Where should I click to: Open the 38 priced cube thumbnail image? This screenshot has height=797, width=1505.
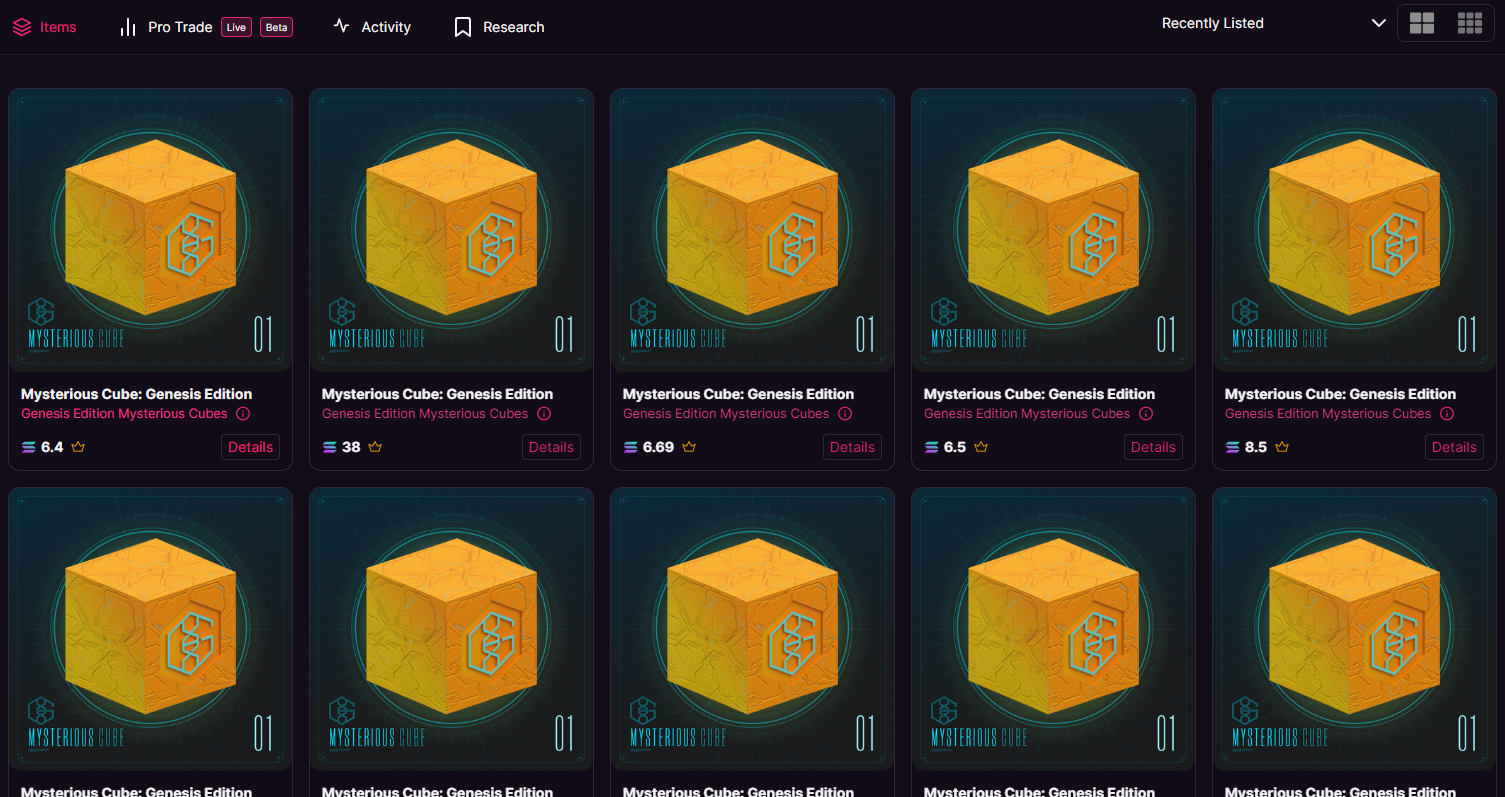[x=451, y=230]
